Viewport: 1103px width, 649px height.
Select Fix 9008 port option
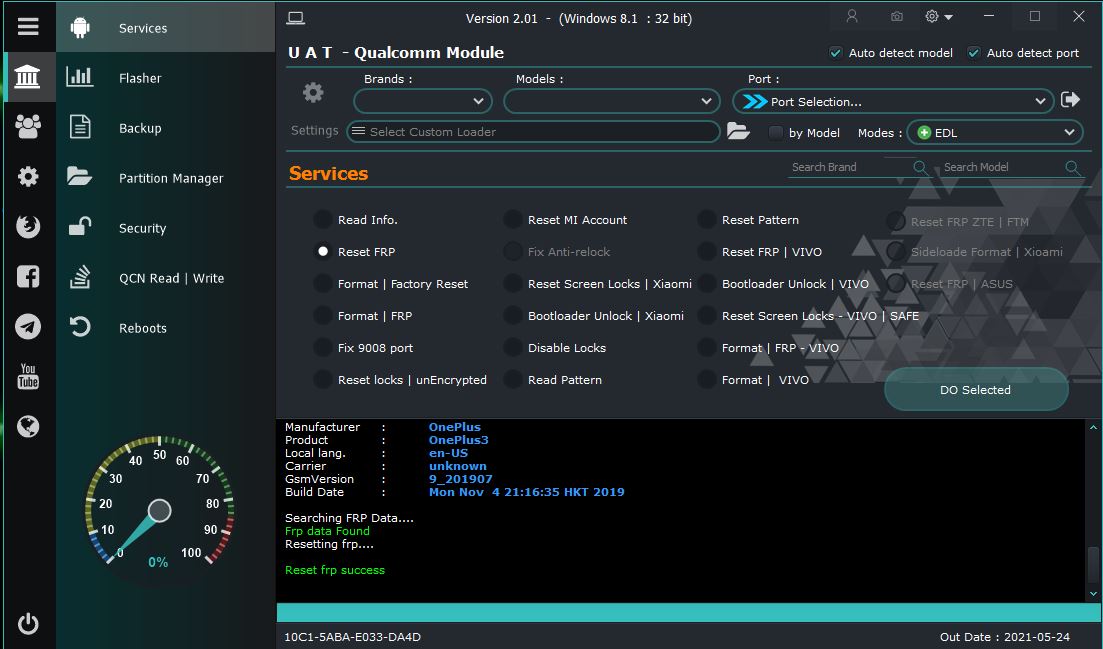pyautogui.click(x=322, y=347)
